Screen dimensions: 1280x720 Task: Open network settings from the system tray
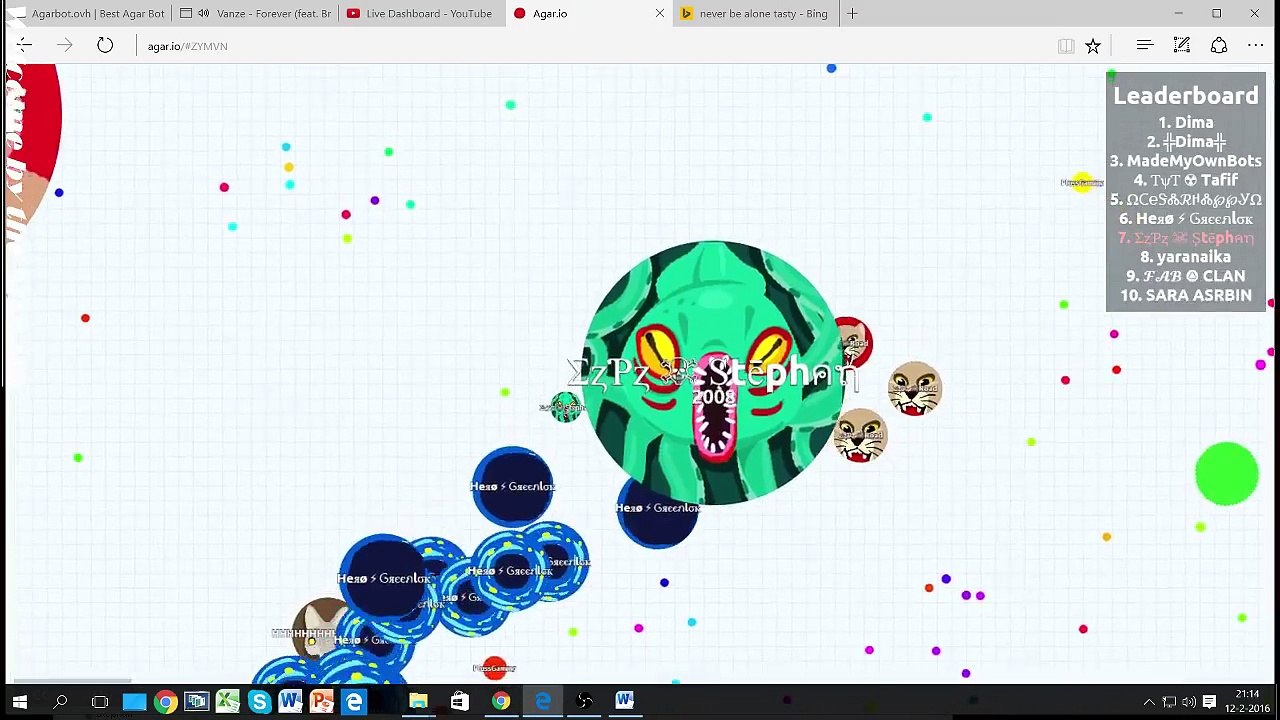[1169, 702]
